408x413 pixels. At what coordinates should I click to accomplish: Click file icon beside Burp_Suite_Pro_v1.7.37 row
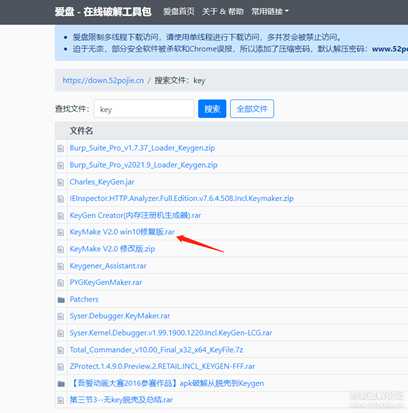(61, 148)
